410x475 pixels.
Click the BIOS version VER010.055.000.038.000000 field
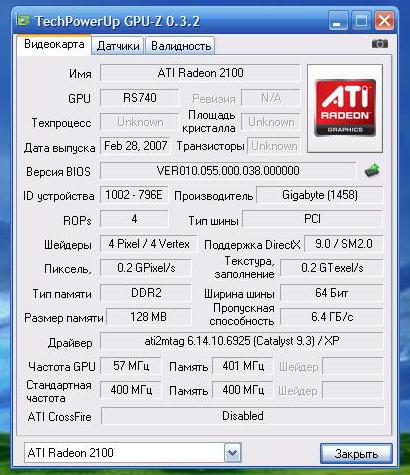click(x=228, y=171)
